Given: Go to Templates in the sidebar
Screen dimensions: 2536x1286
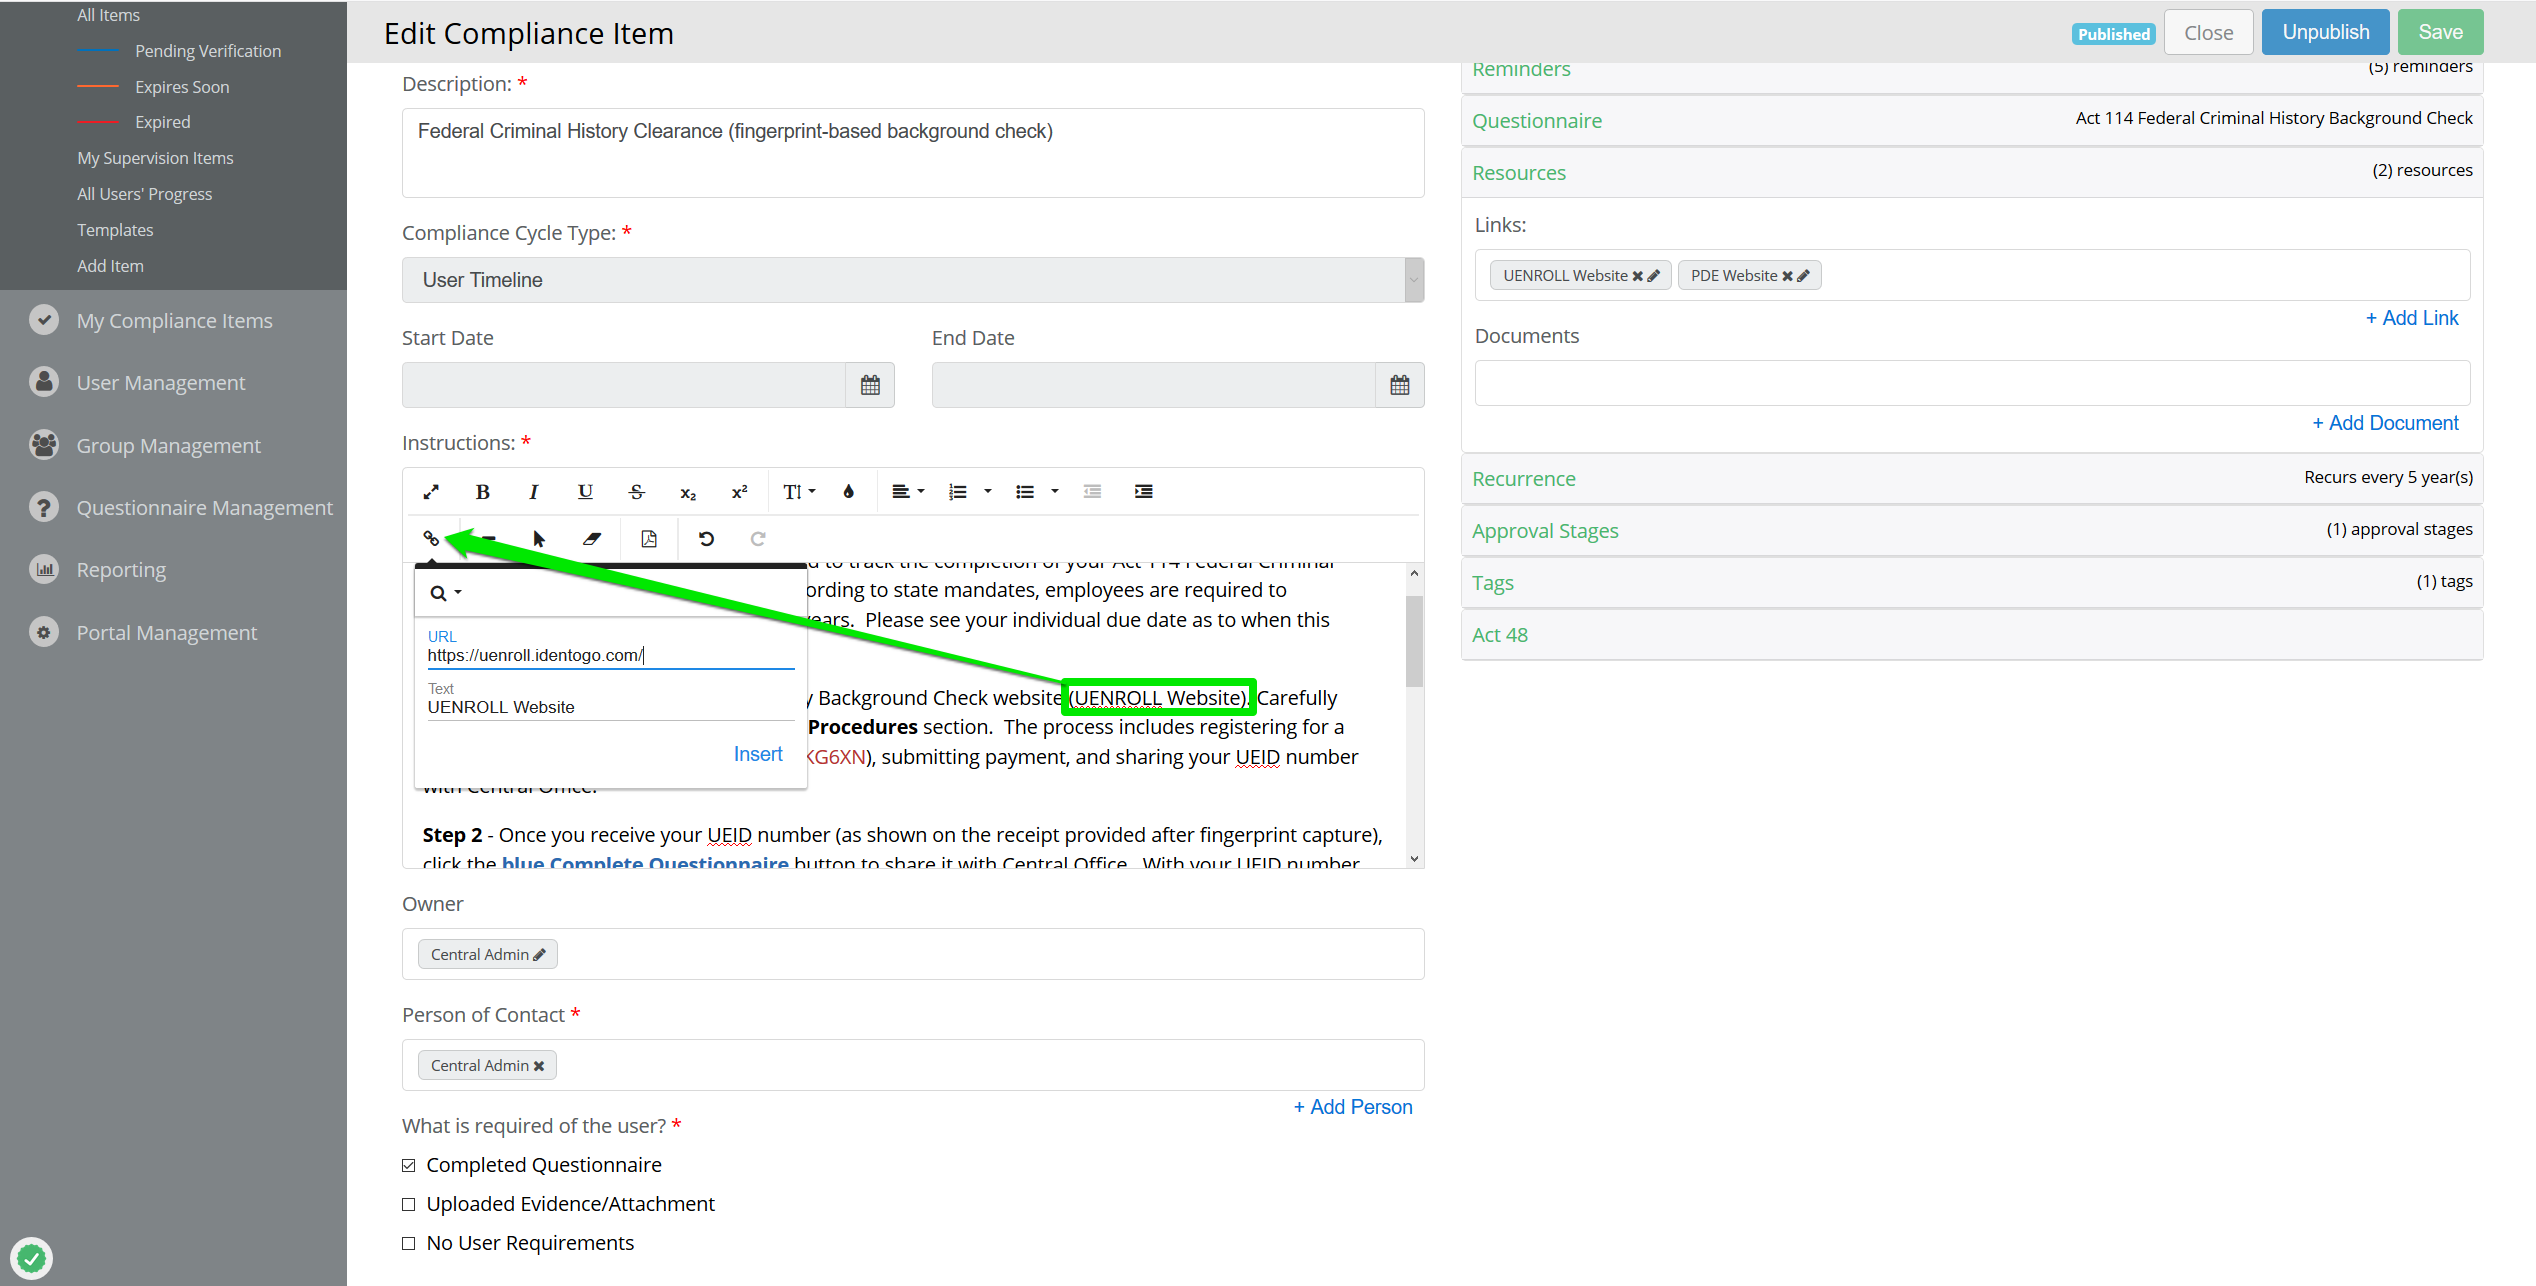Looking at the screenshot, I should tap(115, 230).
